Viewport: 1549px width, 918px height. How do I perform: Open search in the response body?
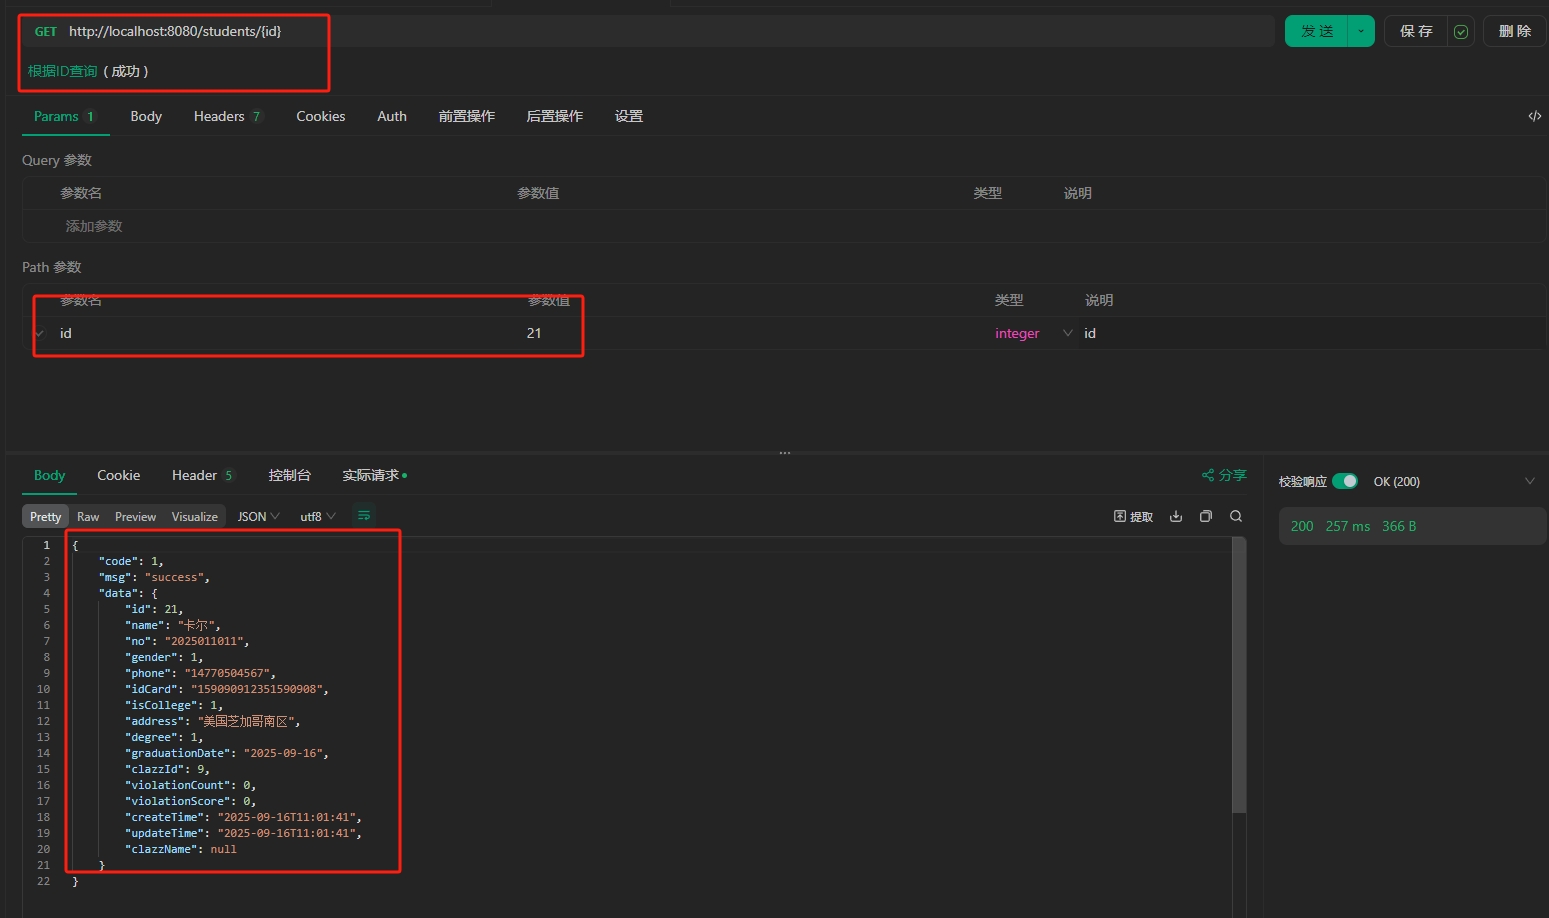1236,516
